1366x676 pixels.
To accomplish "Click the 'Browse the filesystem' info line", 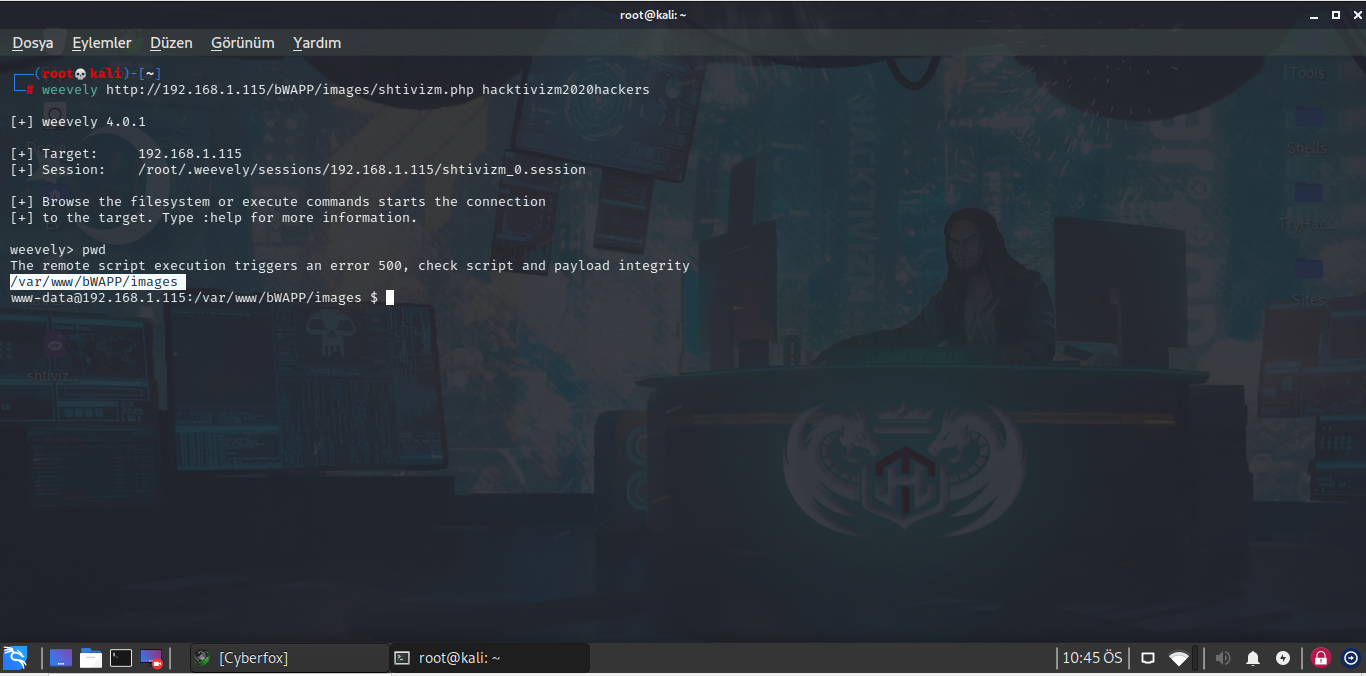I will 278,202.
